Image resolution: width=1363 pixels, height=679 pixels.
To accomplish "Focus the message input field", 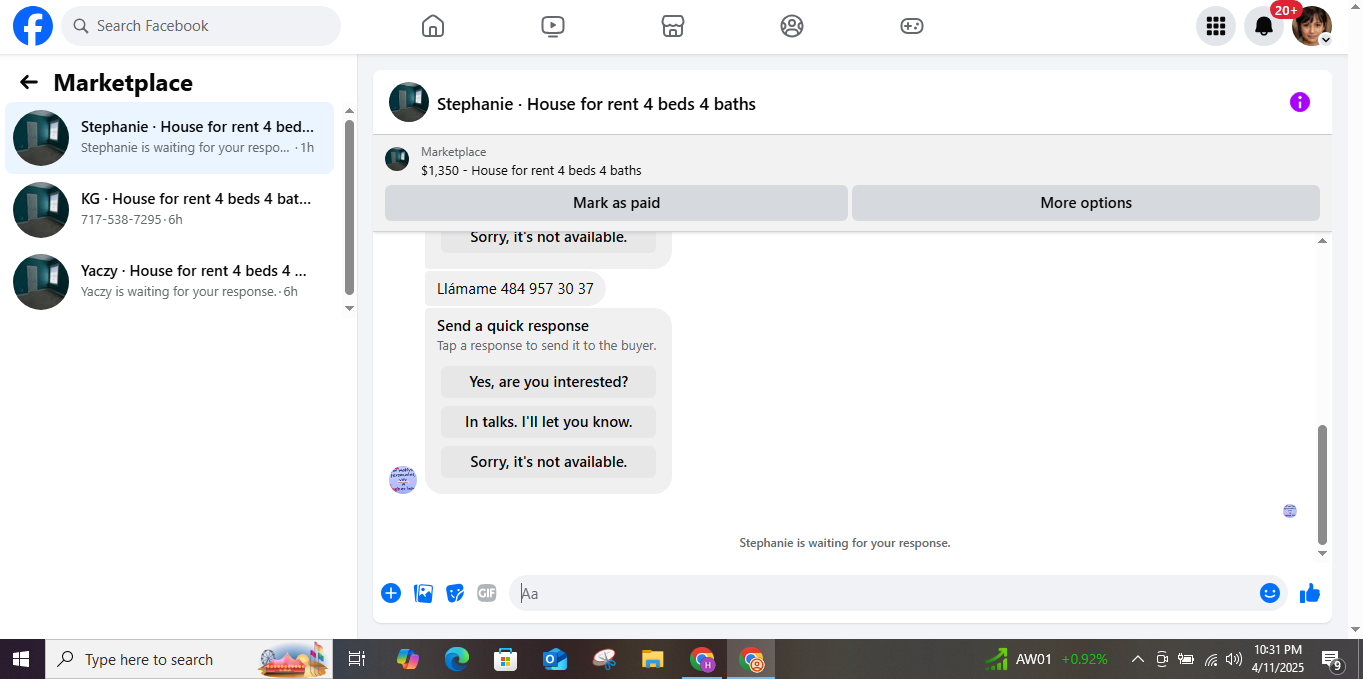I will pos(885,593).
